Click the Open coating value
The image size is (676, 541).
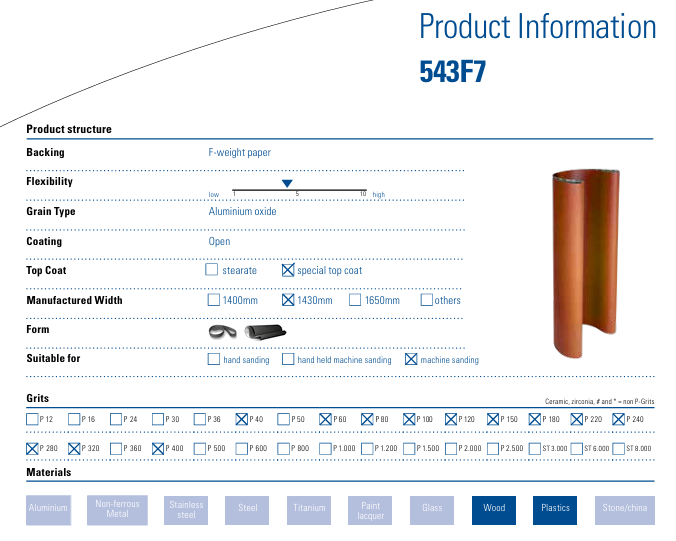[x=219, y=241]
